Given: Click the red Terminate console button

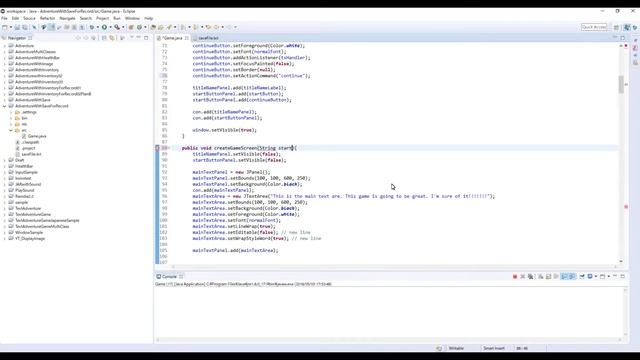Looking at the screenshot, I should tap(515, 276).
